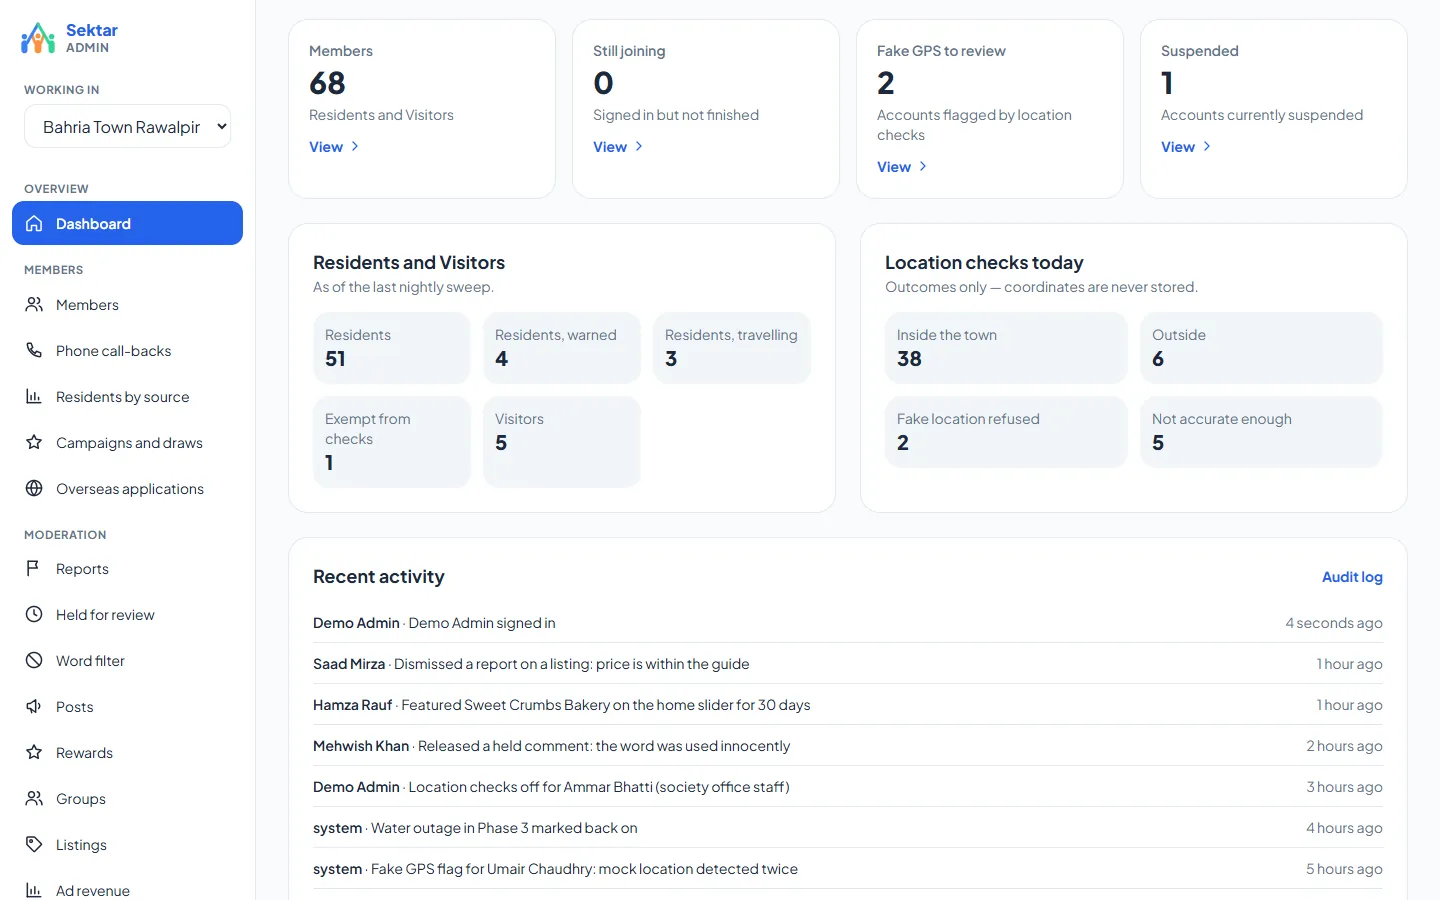Click the Ad revenue chart icon
The image size is (1440, 900).
34,890
